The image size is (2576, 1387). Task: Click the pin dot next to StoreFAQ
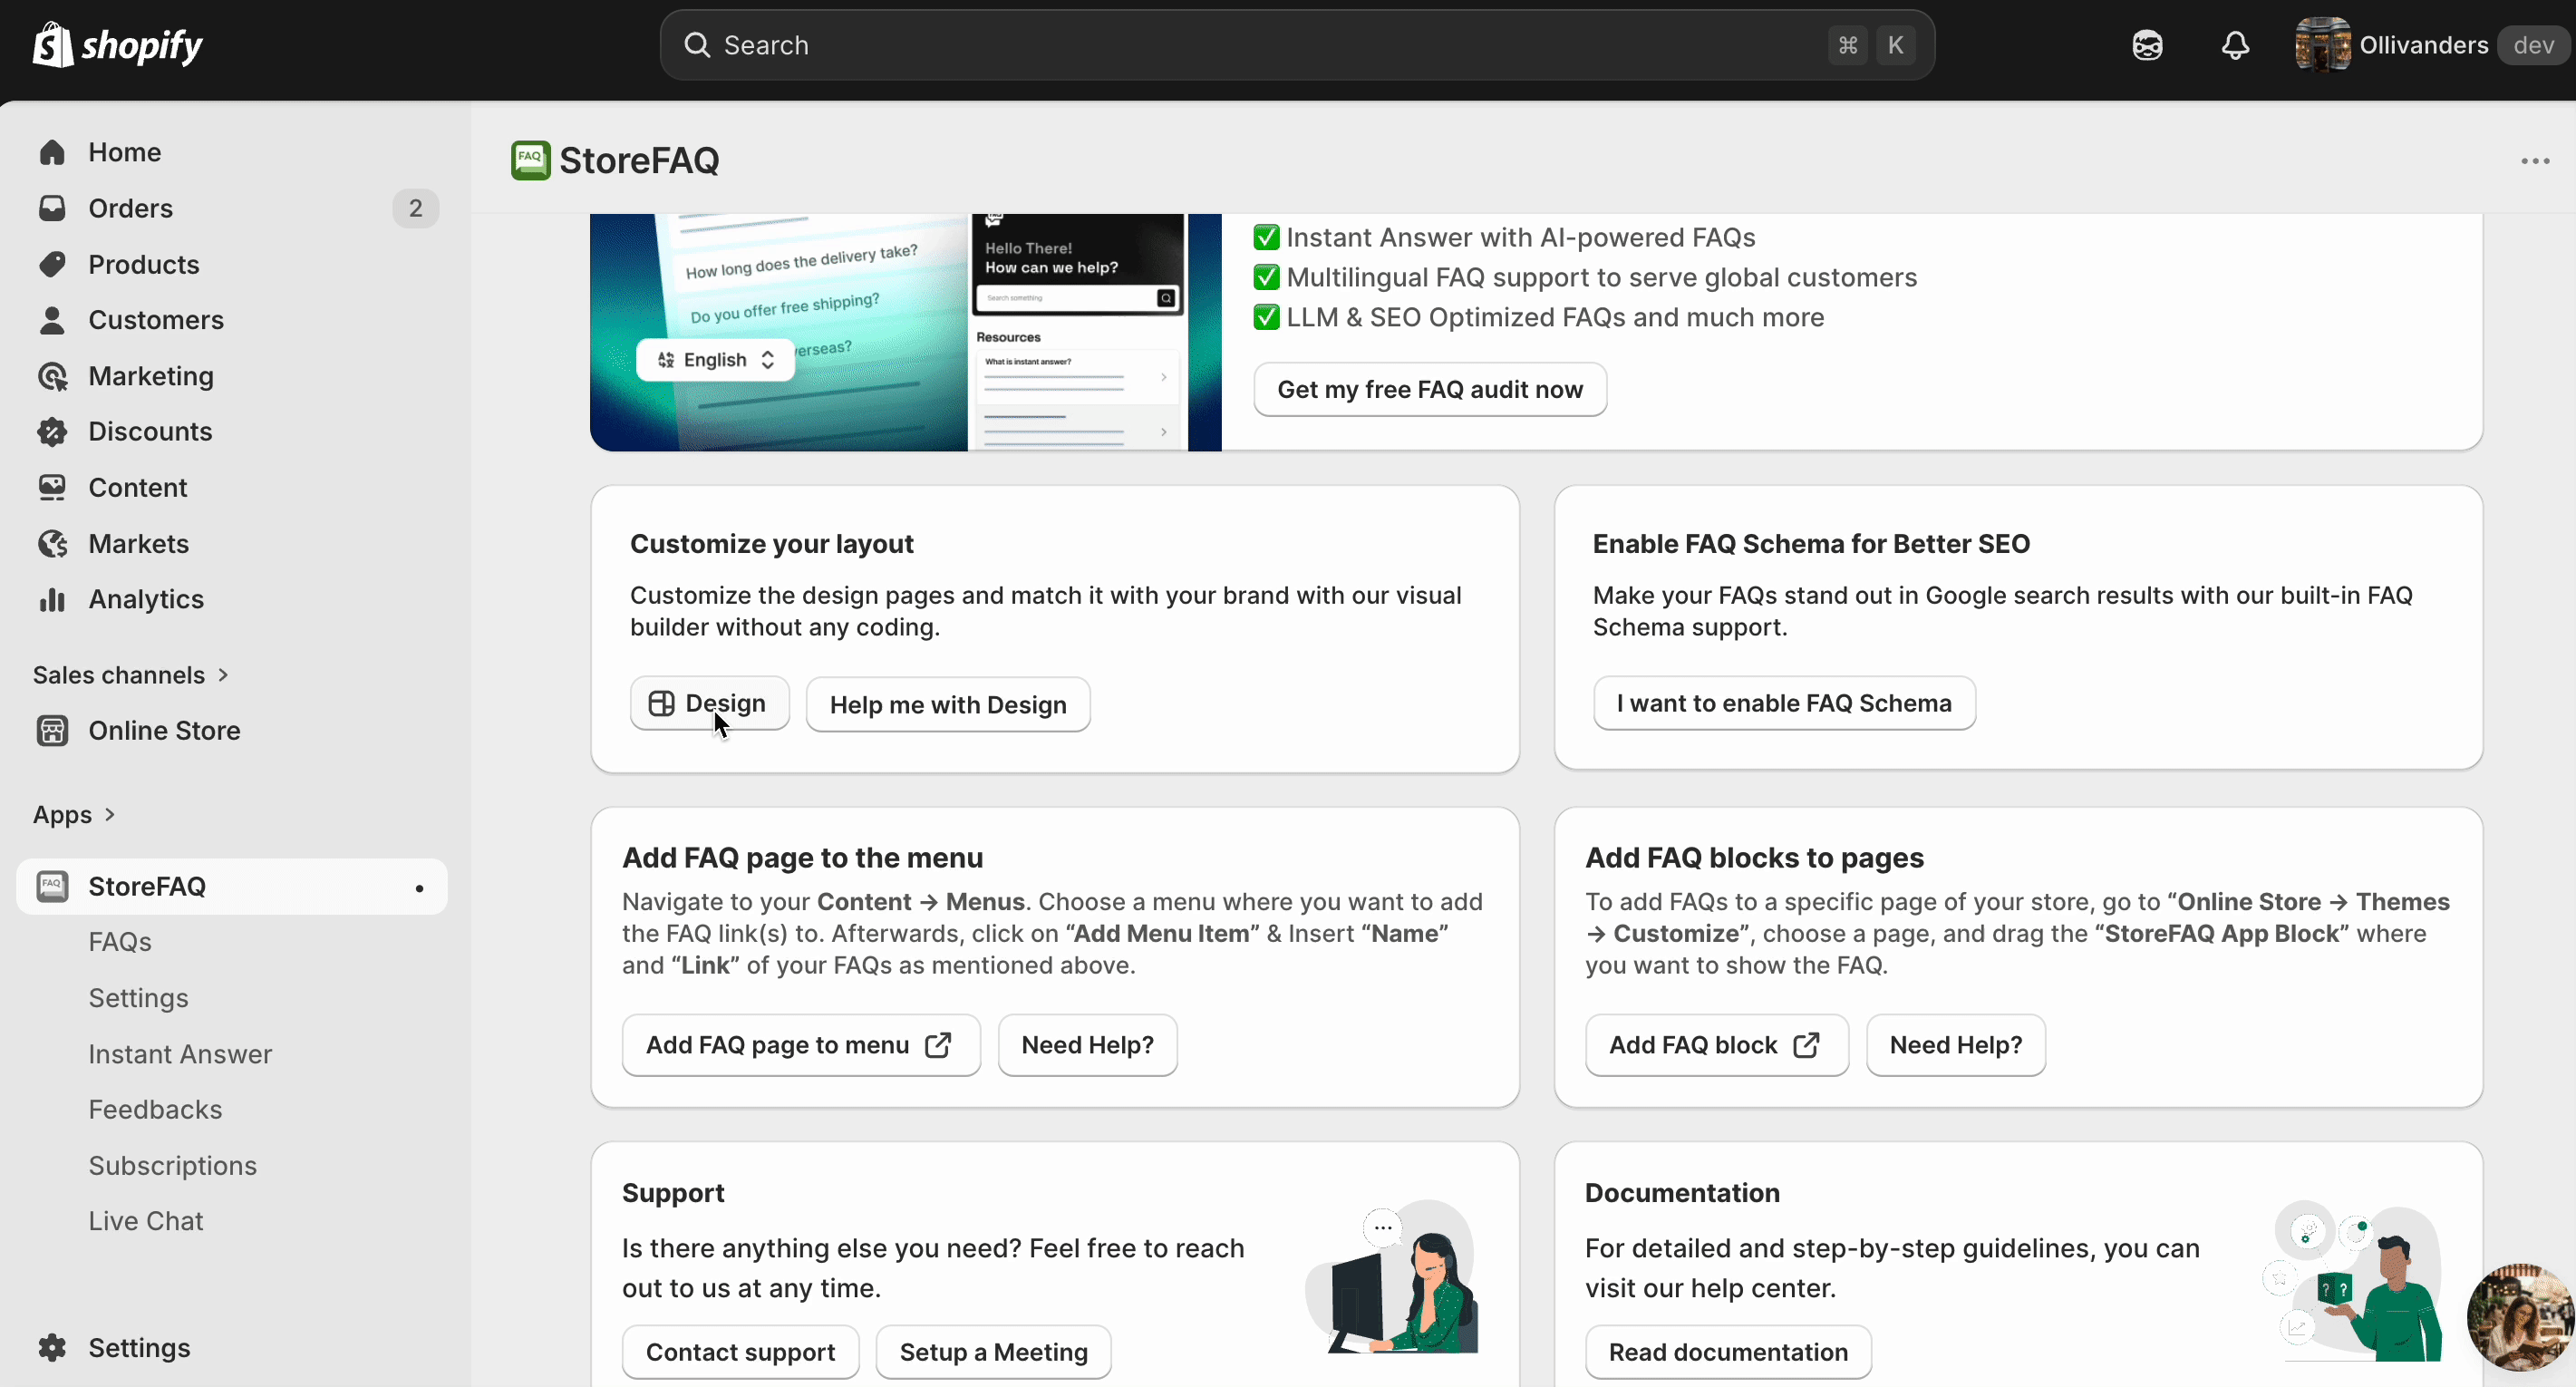tap(419, 888)
